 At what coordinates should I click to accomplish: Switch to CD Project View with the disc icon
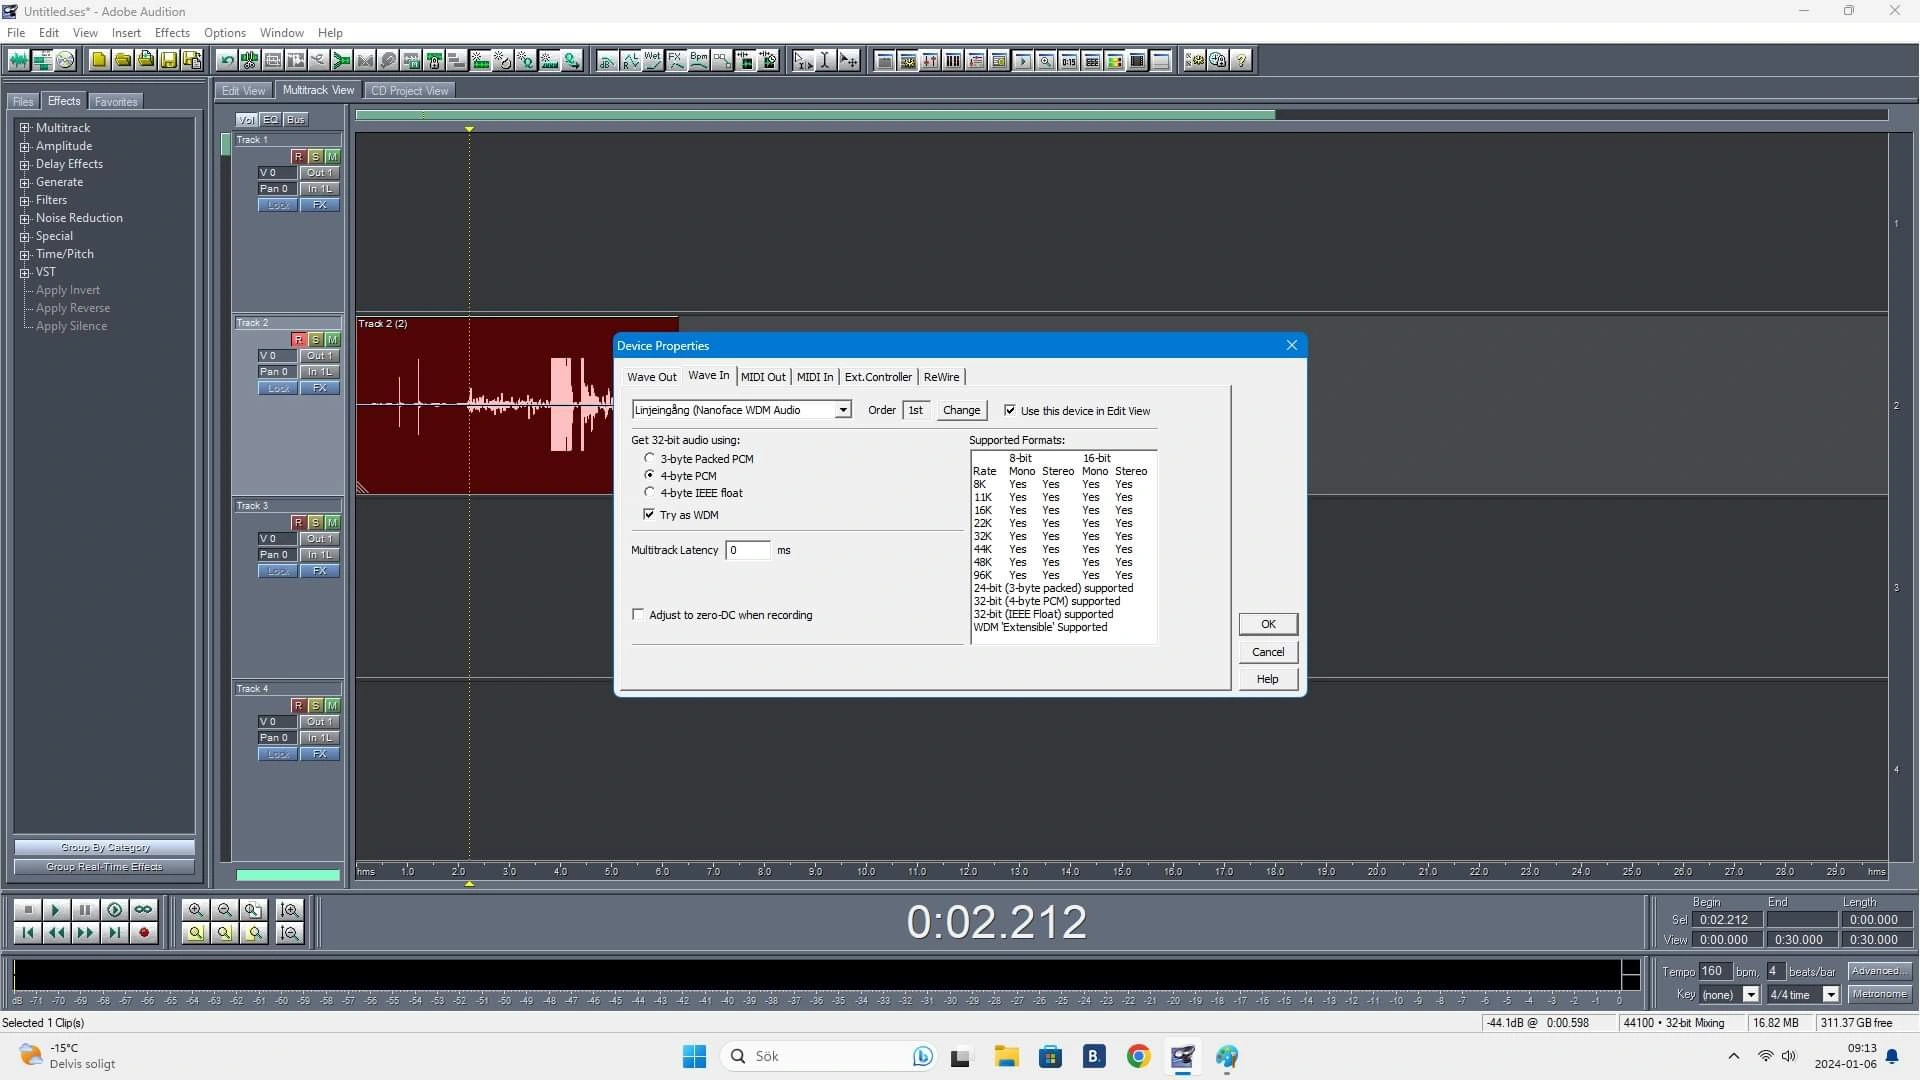(x=65, y=61)
